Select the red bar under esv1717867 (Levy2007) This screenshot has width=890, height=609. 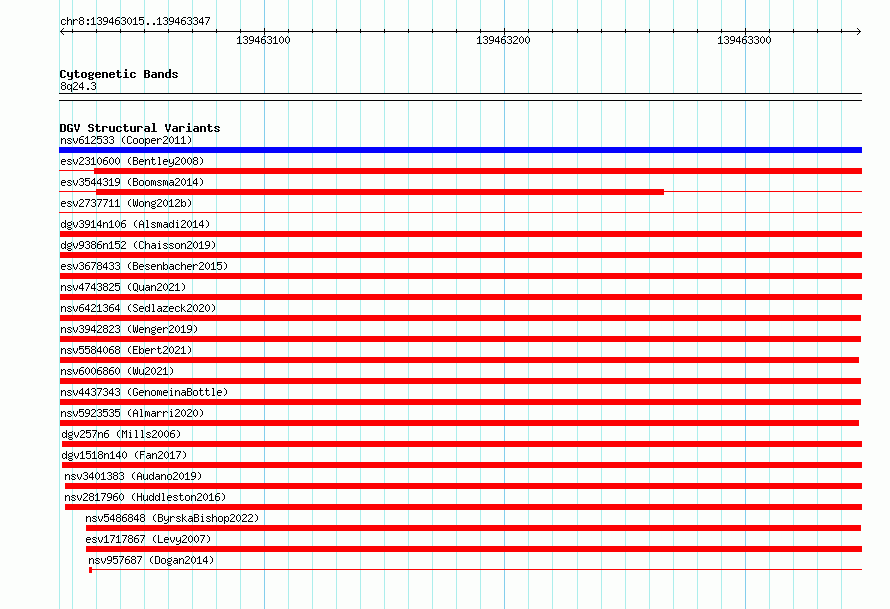coord(474,549)
